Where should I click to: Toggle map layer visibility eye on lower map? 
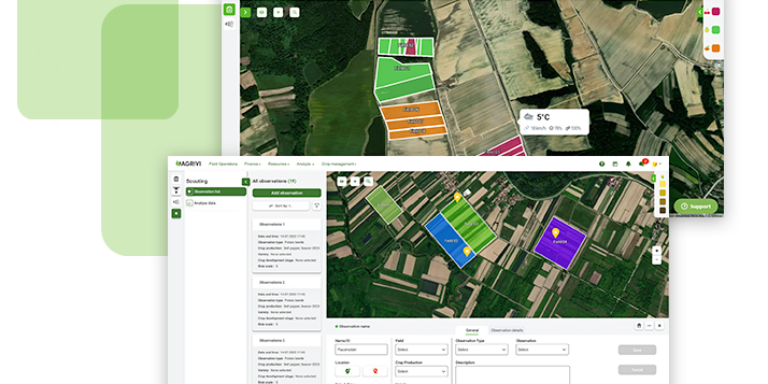[x=342, y=181]
